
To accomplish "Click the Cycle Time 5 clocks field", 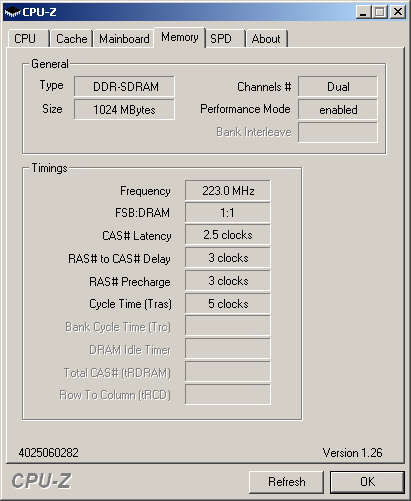I will point(228,304).
